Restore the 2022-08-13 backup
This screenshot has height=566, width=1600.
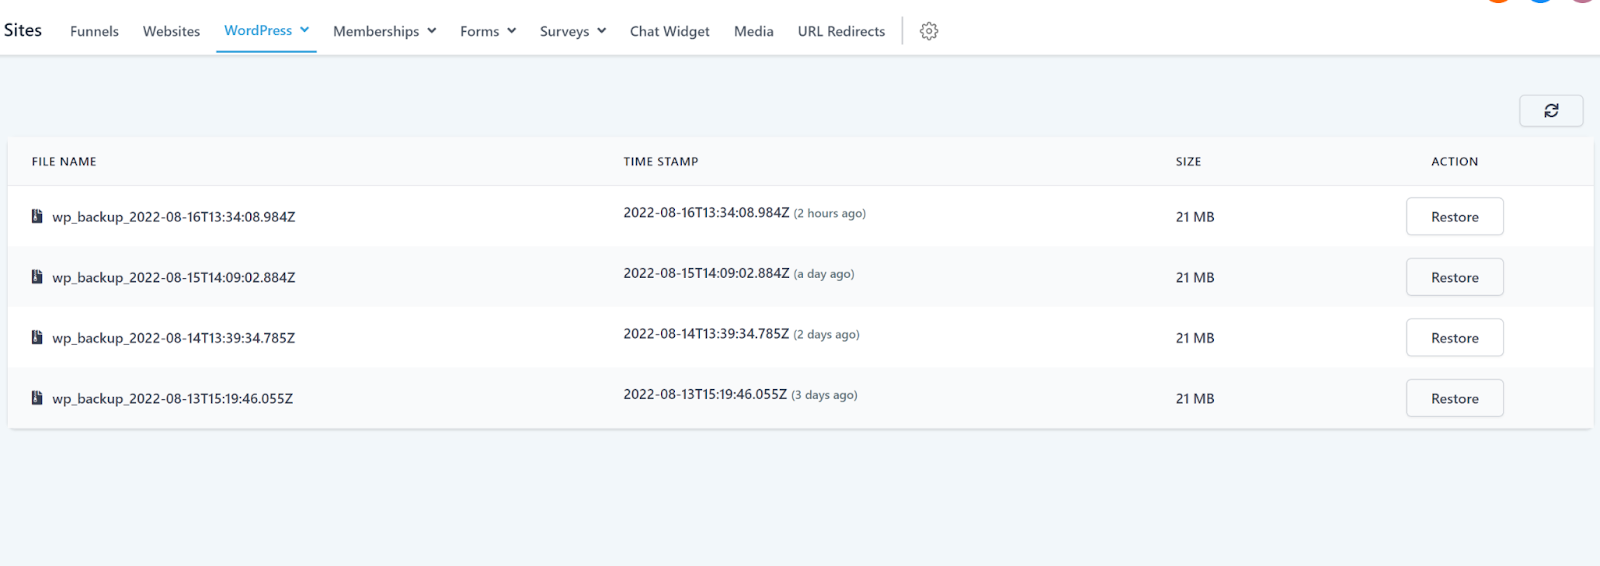pyautogui.click(x=1454, y=398)
